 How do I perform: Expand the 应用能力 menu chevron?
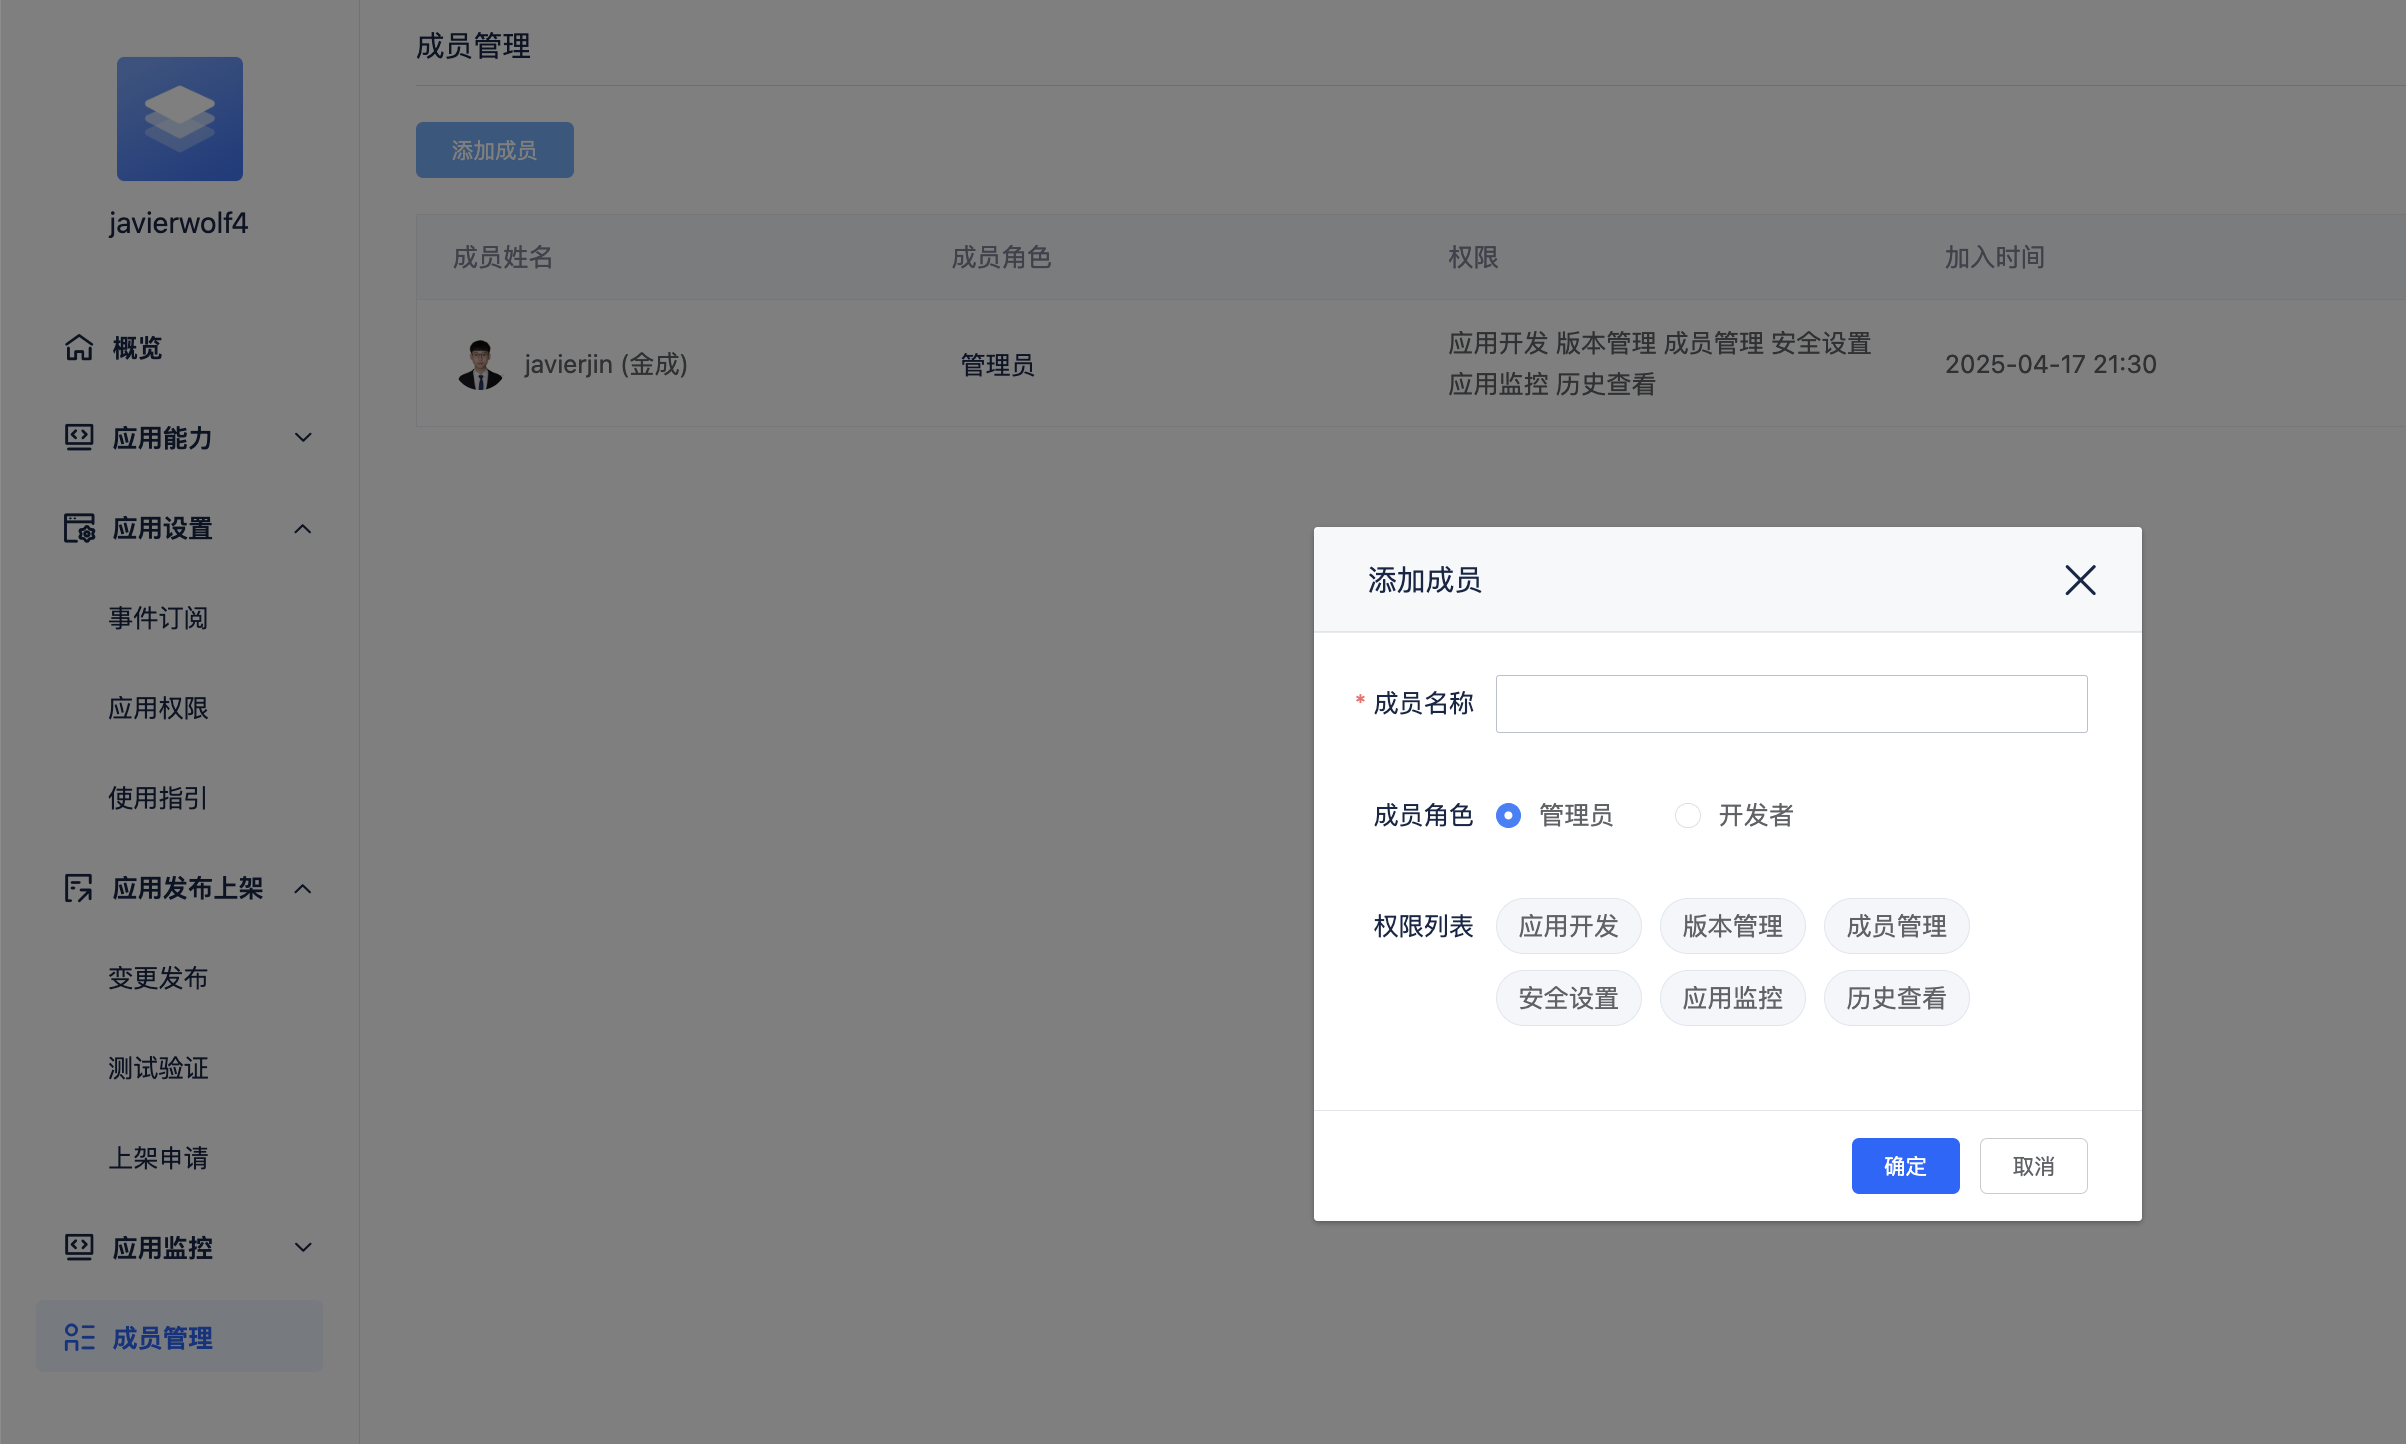303,437
